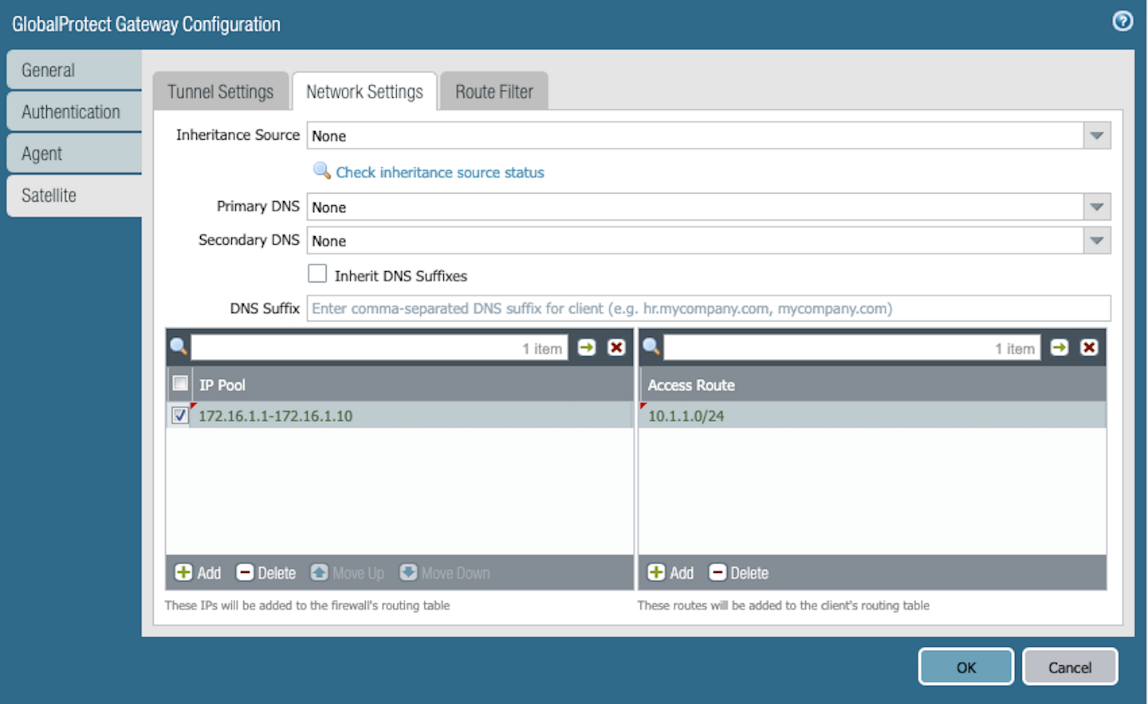Image resolution: width=1148 pixels, height=704 pixels.
Task: Open the Authentication side tab
Action: [74, 112]
